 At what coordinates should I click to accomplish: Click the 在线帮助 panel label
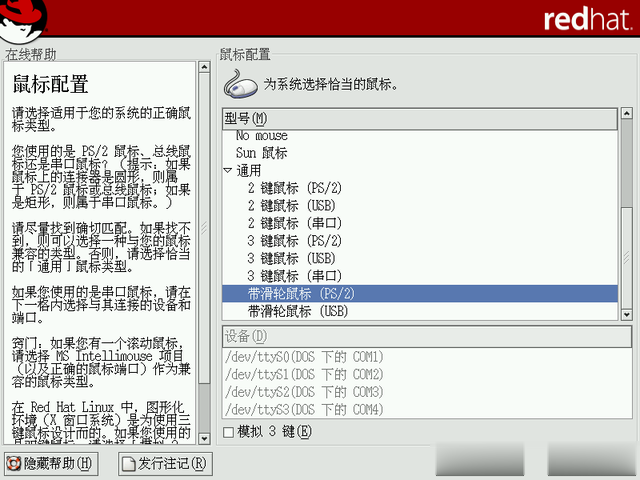pos(31,54)
